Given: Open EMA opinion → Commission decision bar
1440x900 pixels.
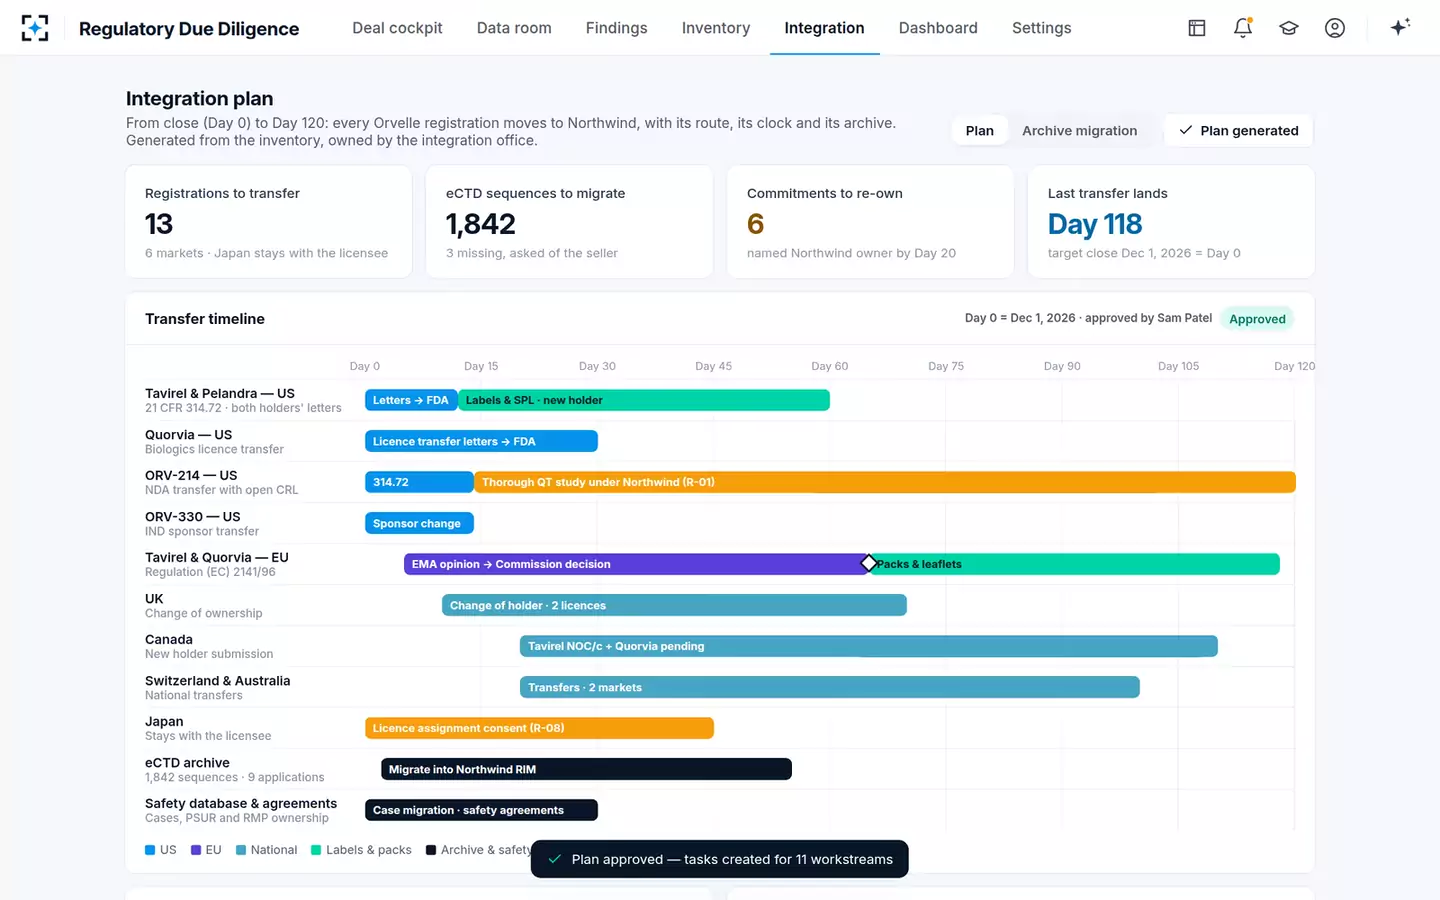Looking at the screenshot, I should point(636,564).
